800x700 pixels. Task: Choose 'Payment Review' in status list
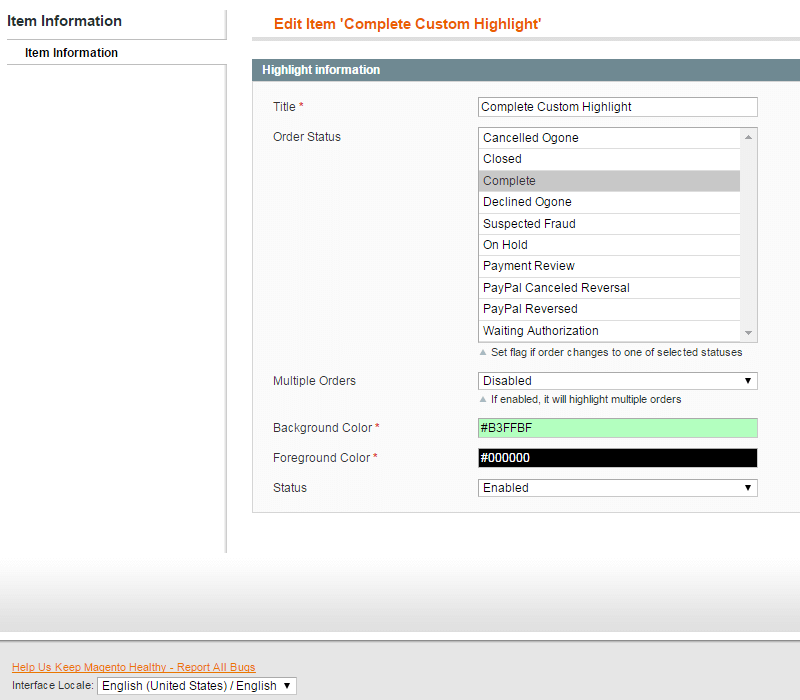tap(608, 266)
